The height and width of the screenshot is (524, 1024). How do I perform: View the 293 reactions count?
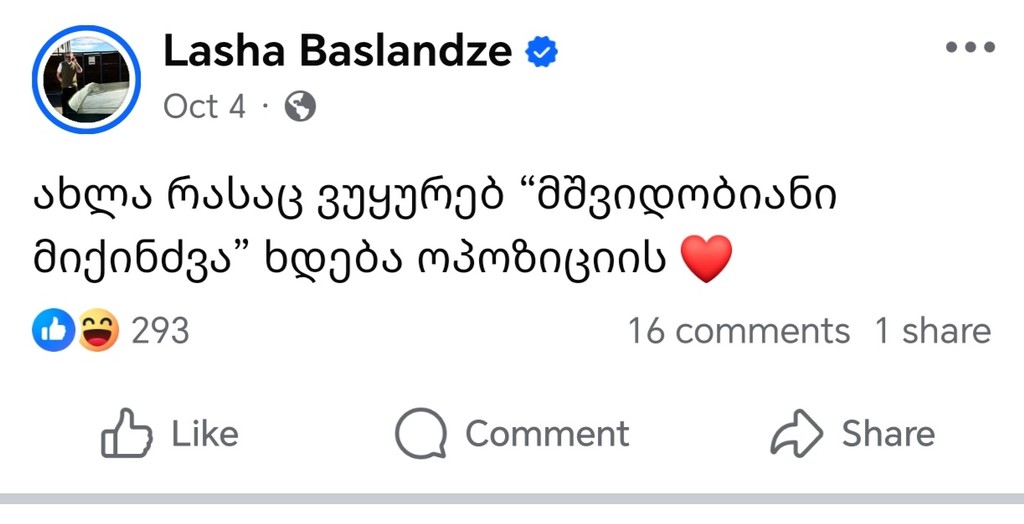tap(160, 331)
